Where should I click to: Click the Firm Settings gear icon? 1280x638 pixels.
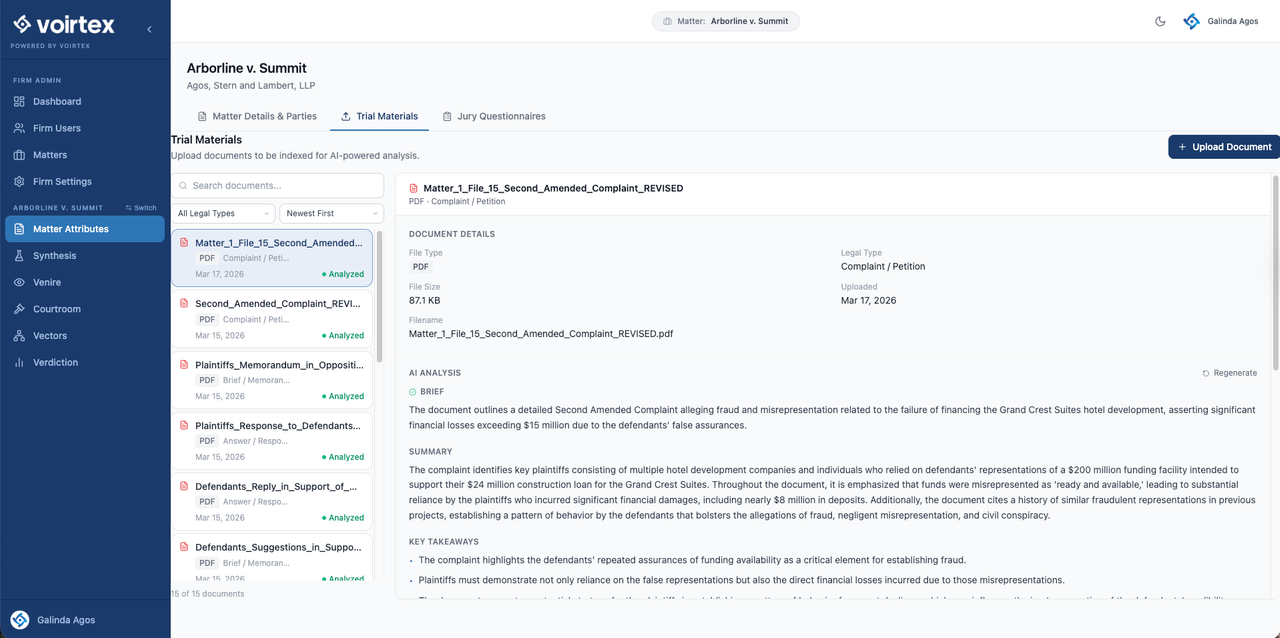click(x=19, y=182)
